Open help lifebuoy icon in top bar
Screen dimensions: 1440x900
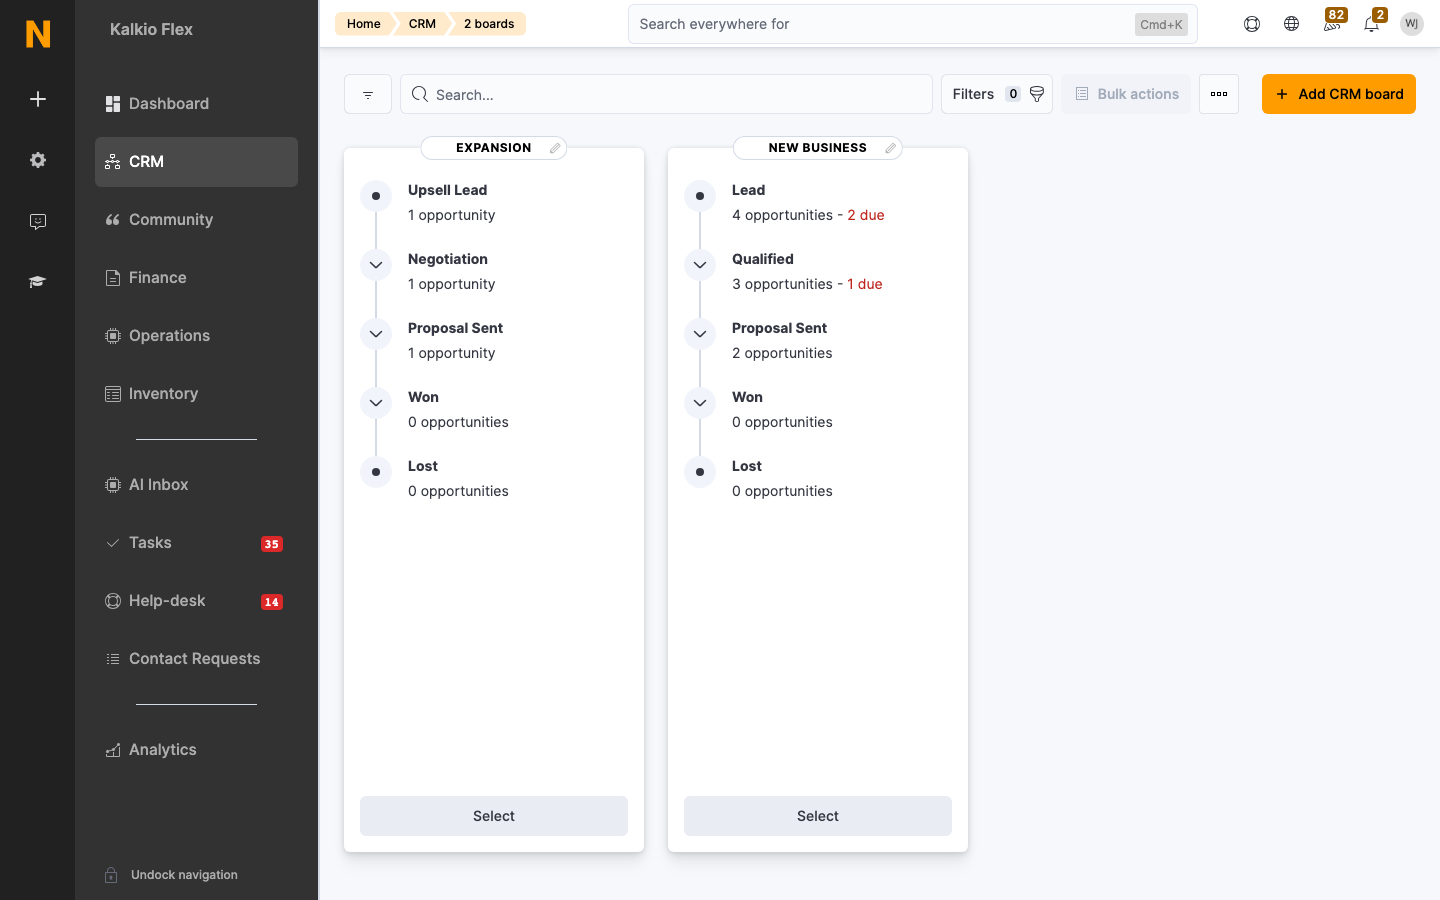1252,24
